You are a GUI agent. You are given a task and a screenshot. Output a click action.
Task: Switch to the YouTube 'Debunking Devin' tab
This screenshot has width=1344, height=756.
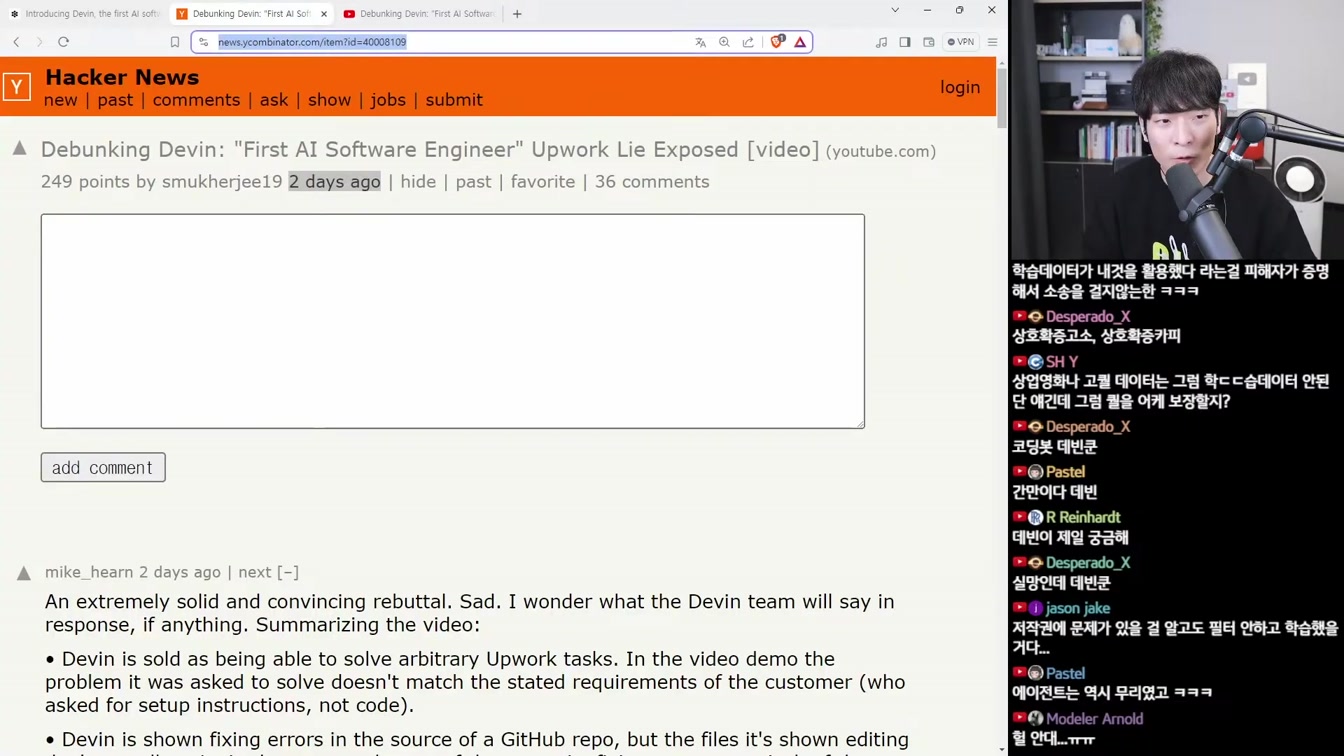coord(419,14)
